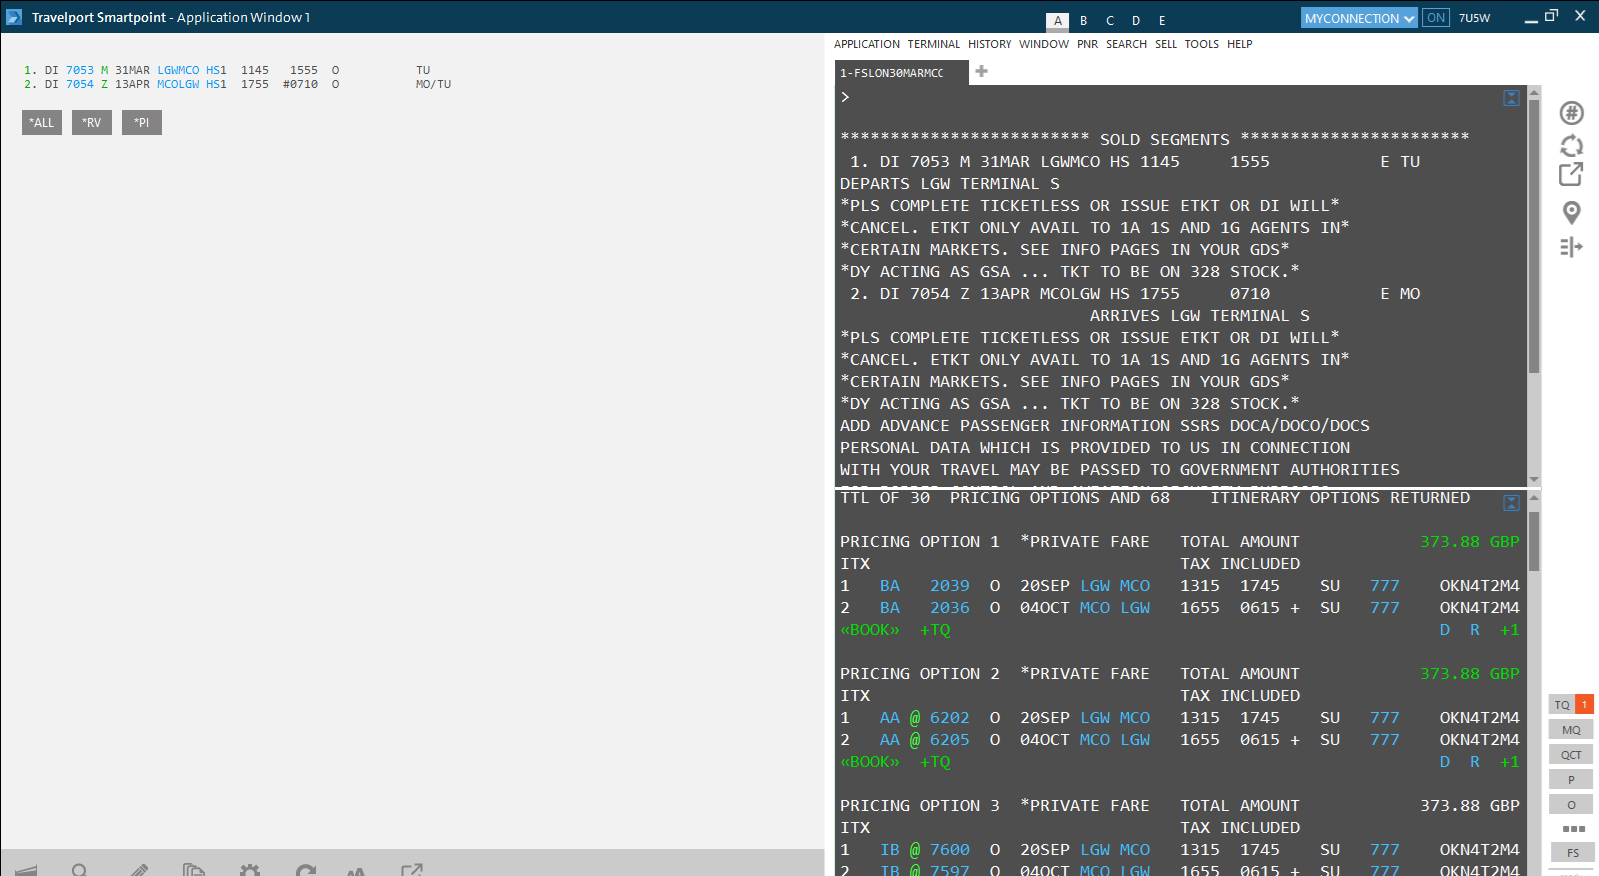Click MCOLGW route in left itinerary segment 2

pos(178,84)
